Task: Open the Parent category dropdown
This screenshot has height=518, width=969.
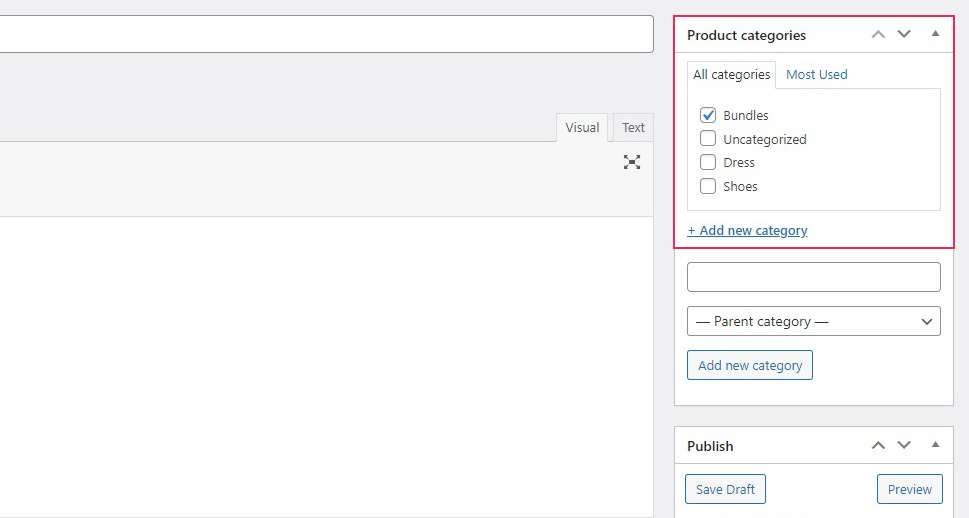Action: pyautogui.click(x=813, y=321)
